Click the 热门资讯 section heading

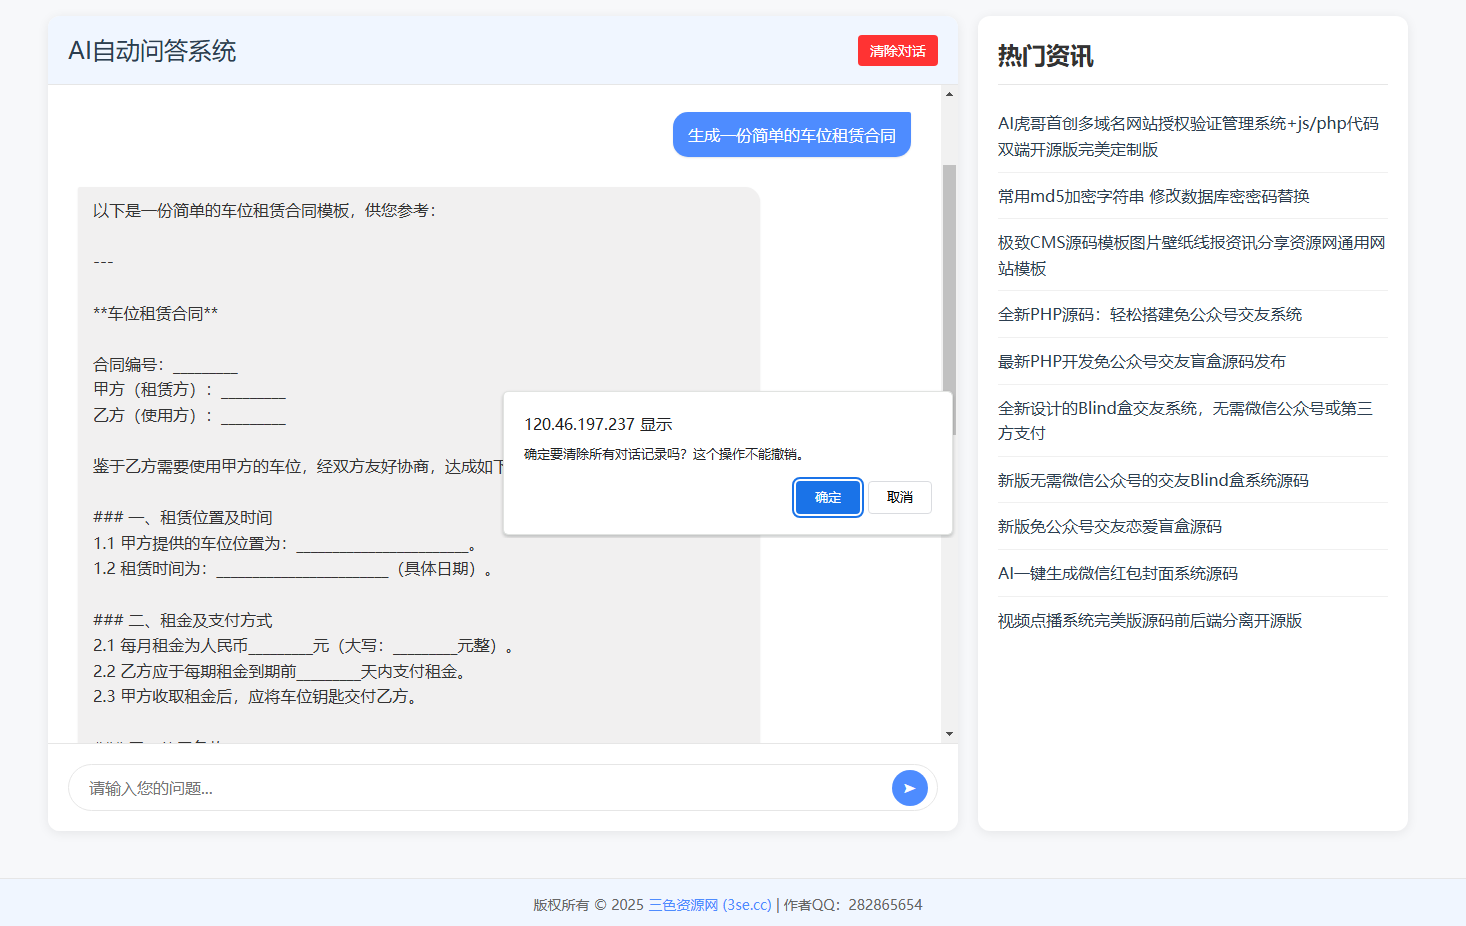pos(1044,57)
